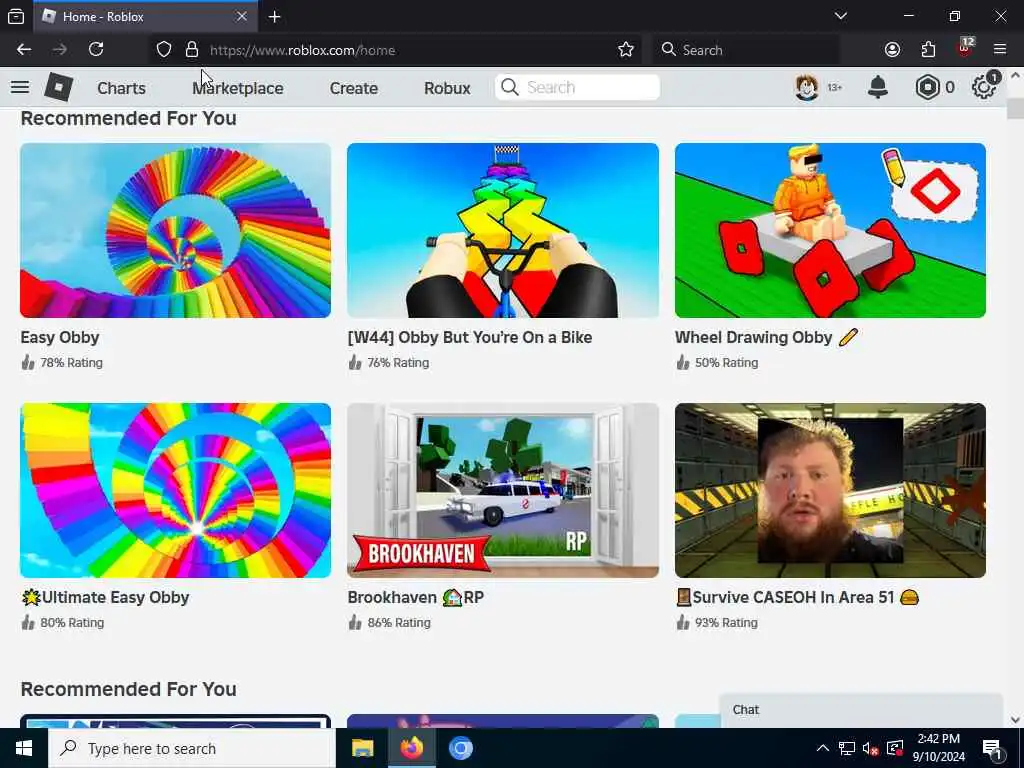Viewport: 1024px width, 768px height.
Task: Open the blue circular browser taskbar icon
Action: (460, 748)
